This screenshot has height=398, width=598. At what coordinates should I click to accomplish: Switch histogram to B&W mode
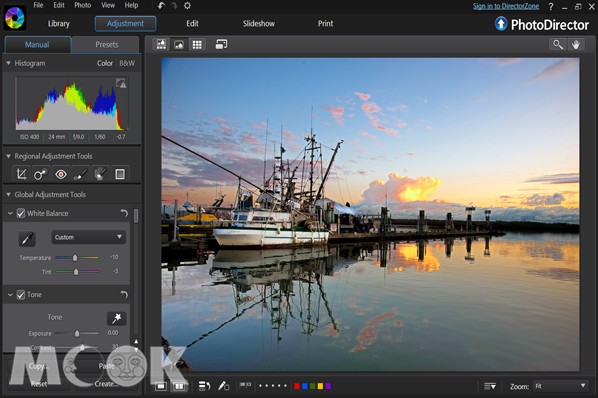point(127,63)
